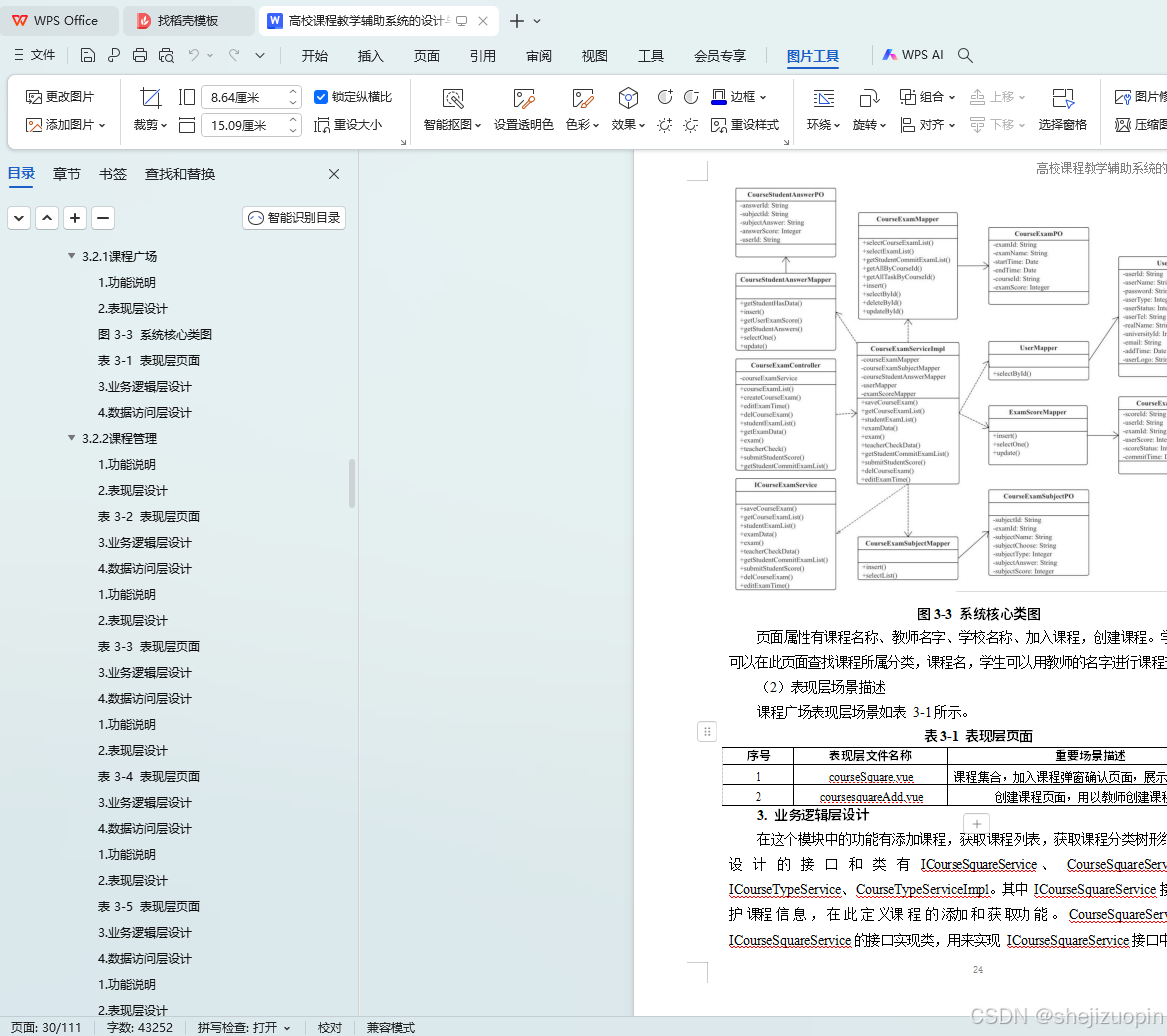Open quick access toolbar customize chevron
This screenshot has width=1167, height=1036.
[260, 55]
